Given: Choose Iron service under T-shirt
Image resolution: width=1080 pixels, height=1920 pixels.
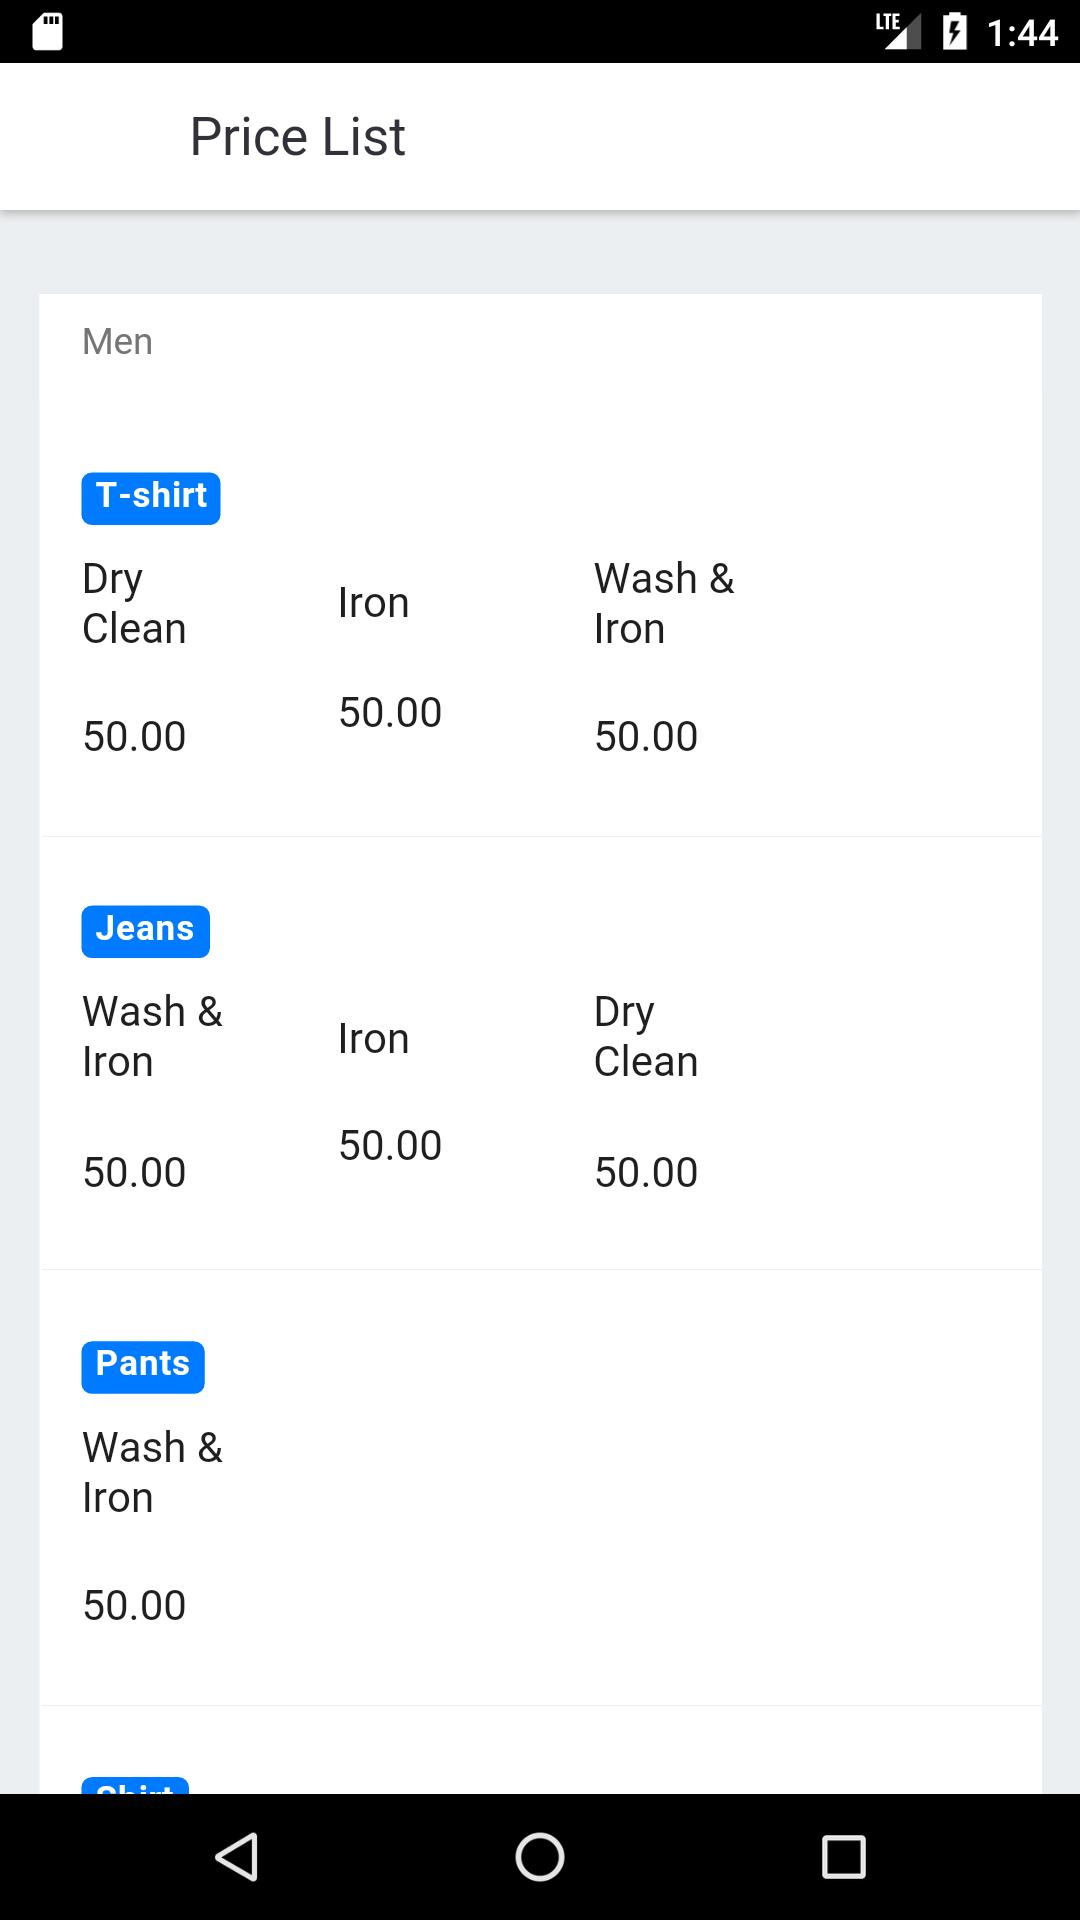Looking at the screenshot, I should (373, 603).
